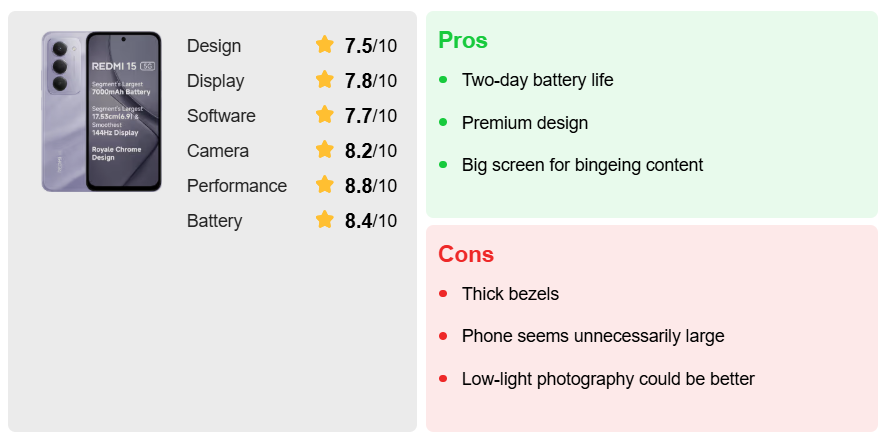Click the Design category label
The height and width of the screenshot is (439, 884).
click(214, 46)
